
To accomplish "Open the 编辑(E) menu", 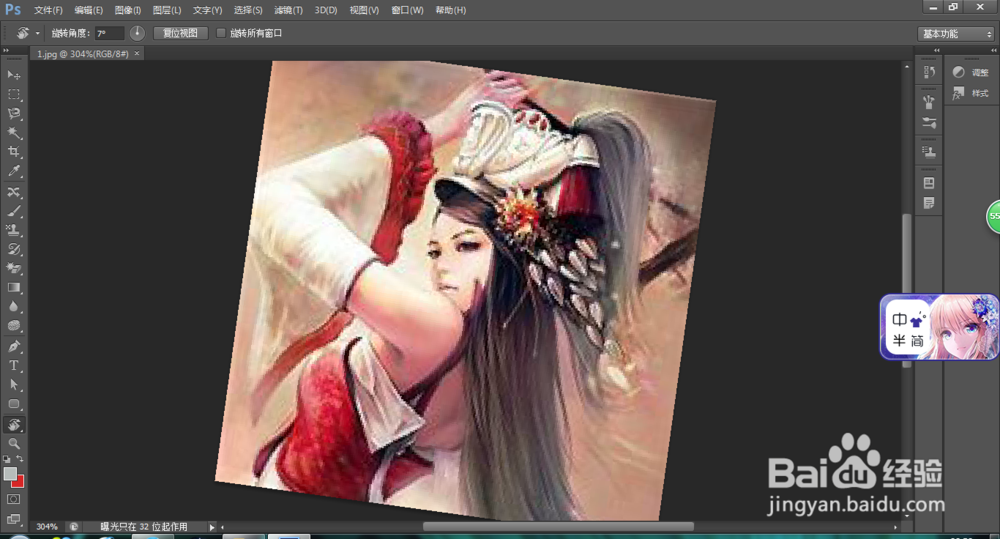I will (x=89, y=10).
